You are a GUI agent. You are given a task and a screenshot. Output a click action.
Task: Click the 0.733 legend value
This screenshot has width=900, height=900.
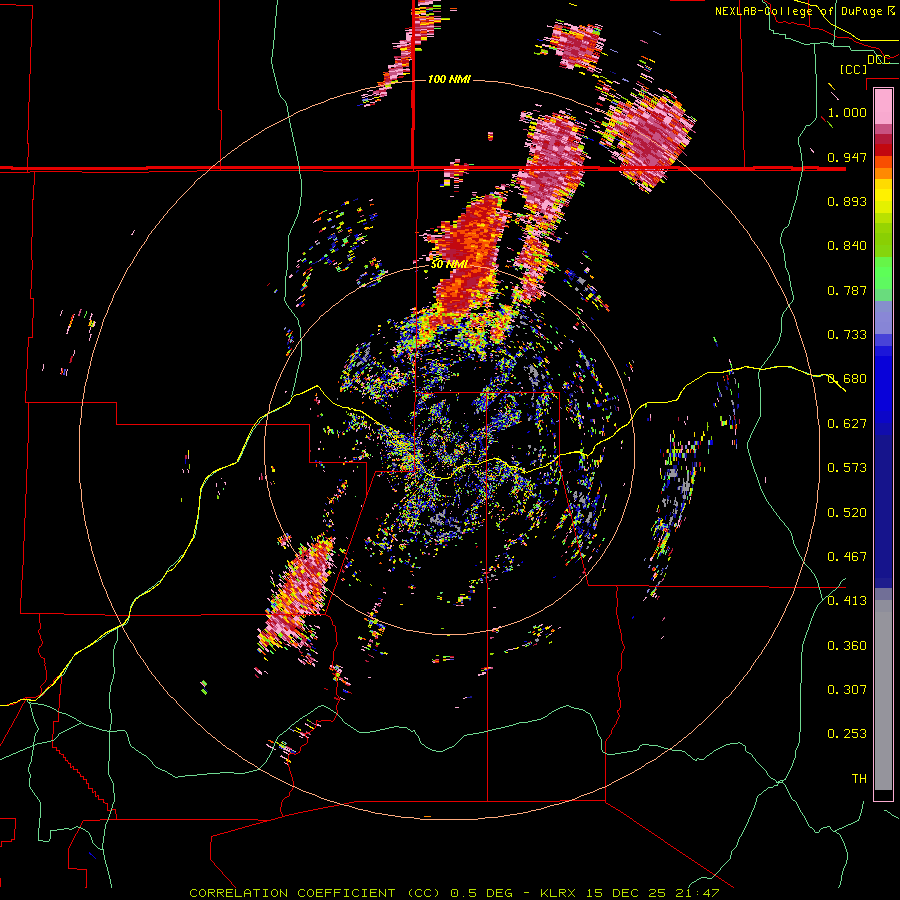click(x=847, y=335)
